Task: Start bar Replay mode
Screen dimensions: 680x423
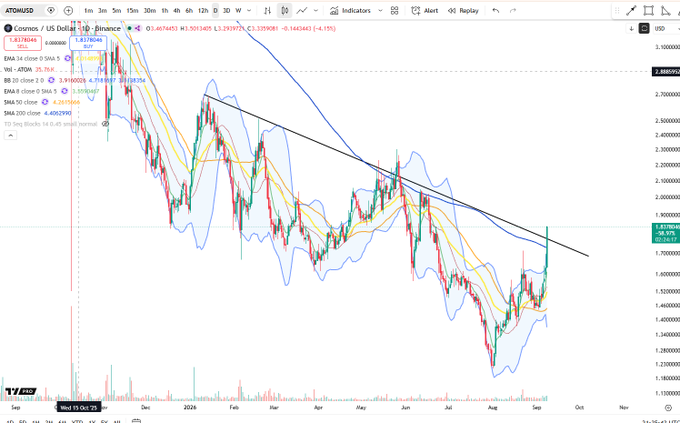Action: (x=463, y=10)
